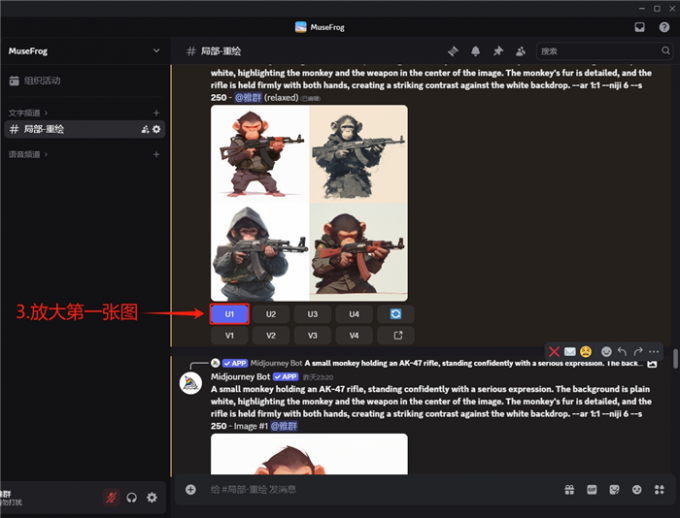Click the invite members icon on 局部-重绘 channel

coord(145,129)
